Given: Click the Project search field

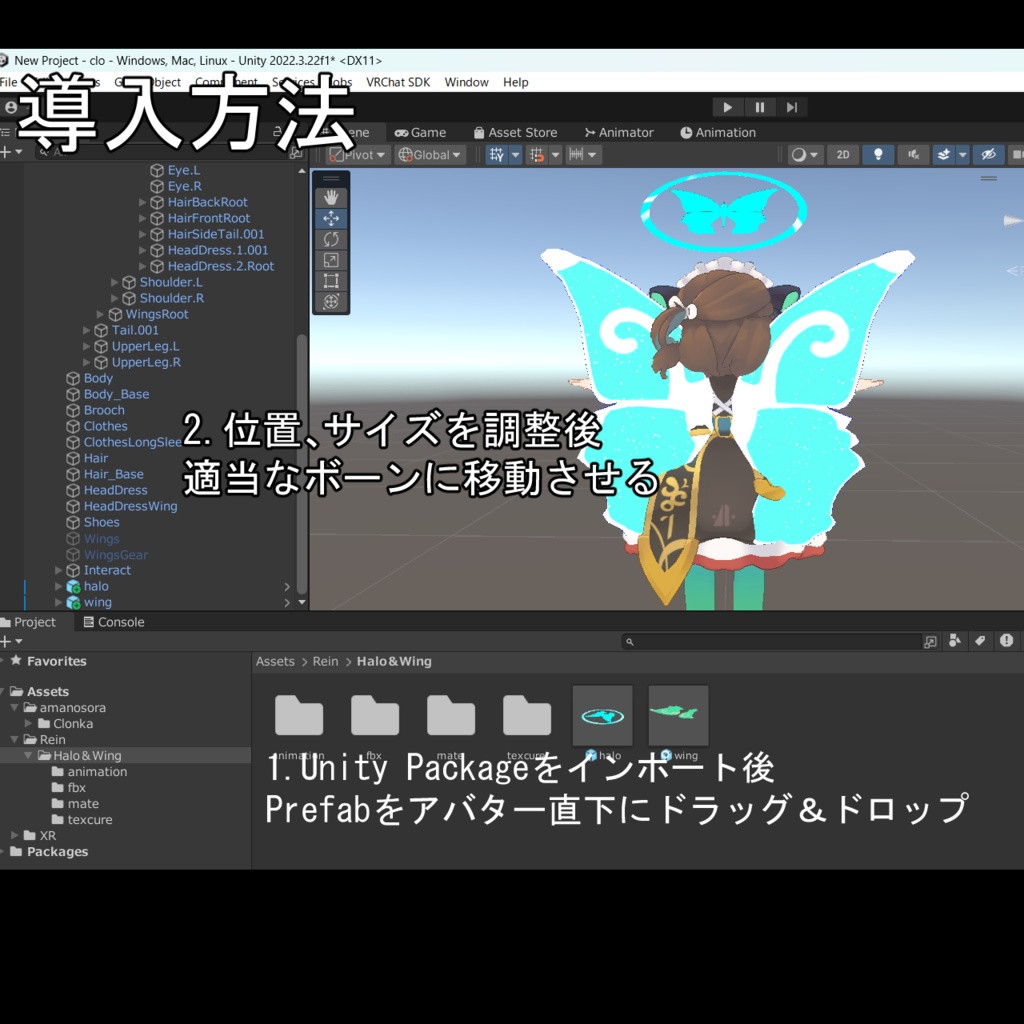Looking at the screenshot, I should click(x=771, y=641).
